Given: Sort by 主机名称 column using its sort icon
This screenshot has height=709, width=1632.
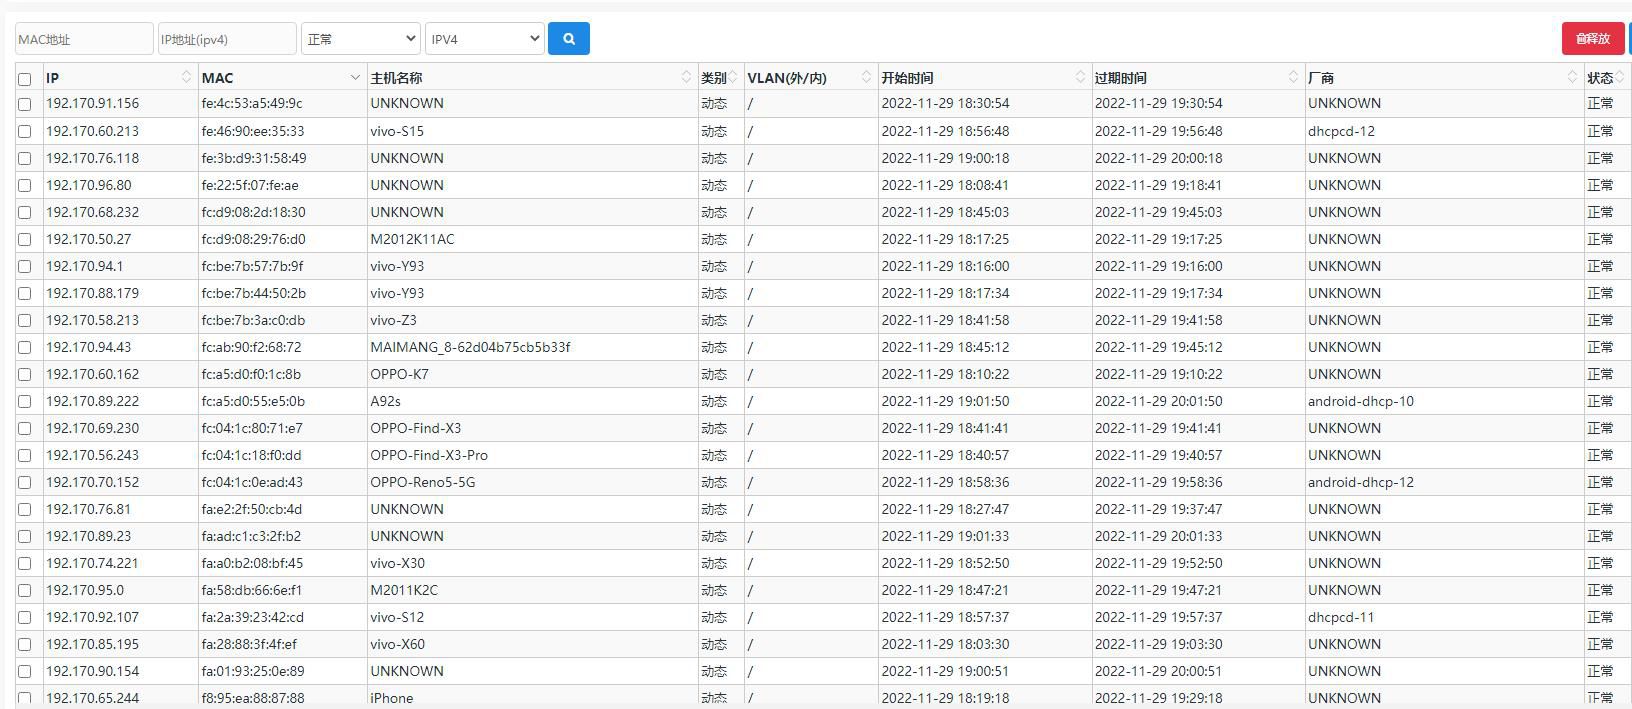Looking at the screenshot, I should click(686, 77).
